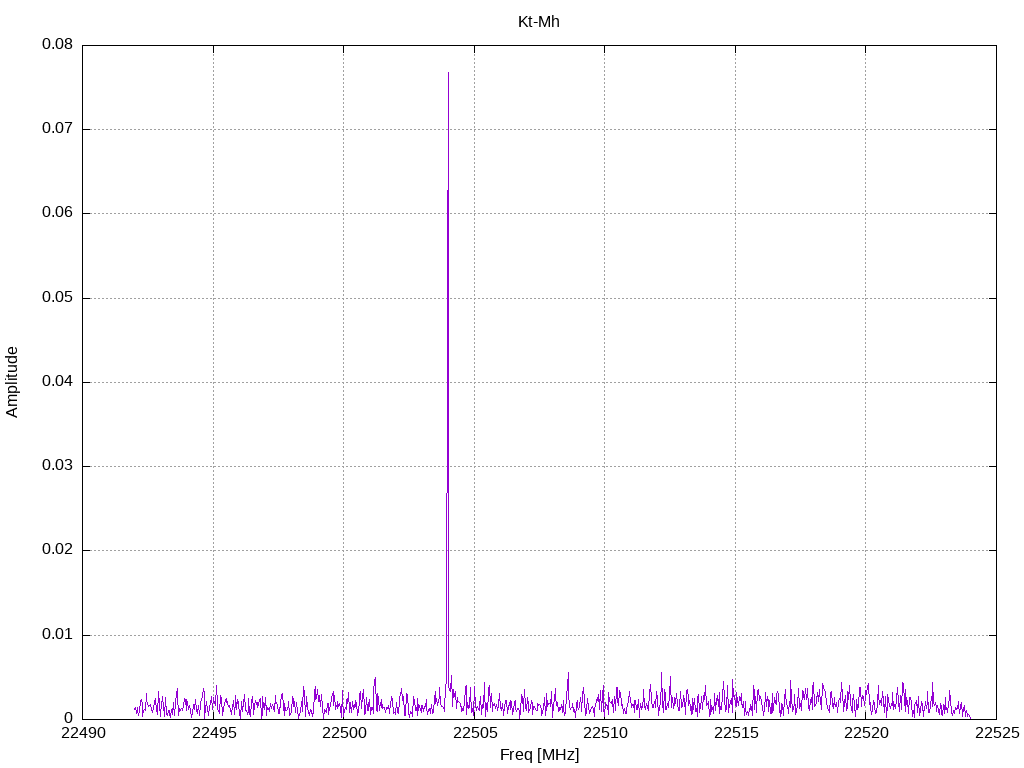Click the plot title Kt-Mh
The width and height of the screenshot is (1024, 768).
[x=538, y=22]
